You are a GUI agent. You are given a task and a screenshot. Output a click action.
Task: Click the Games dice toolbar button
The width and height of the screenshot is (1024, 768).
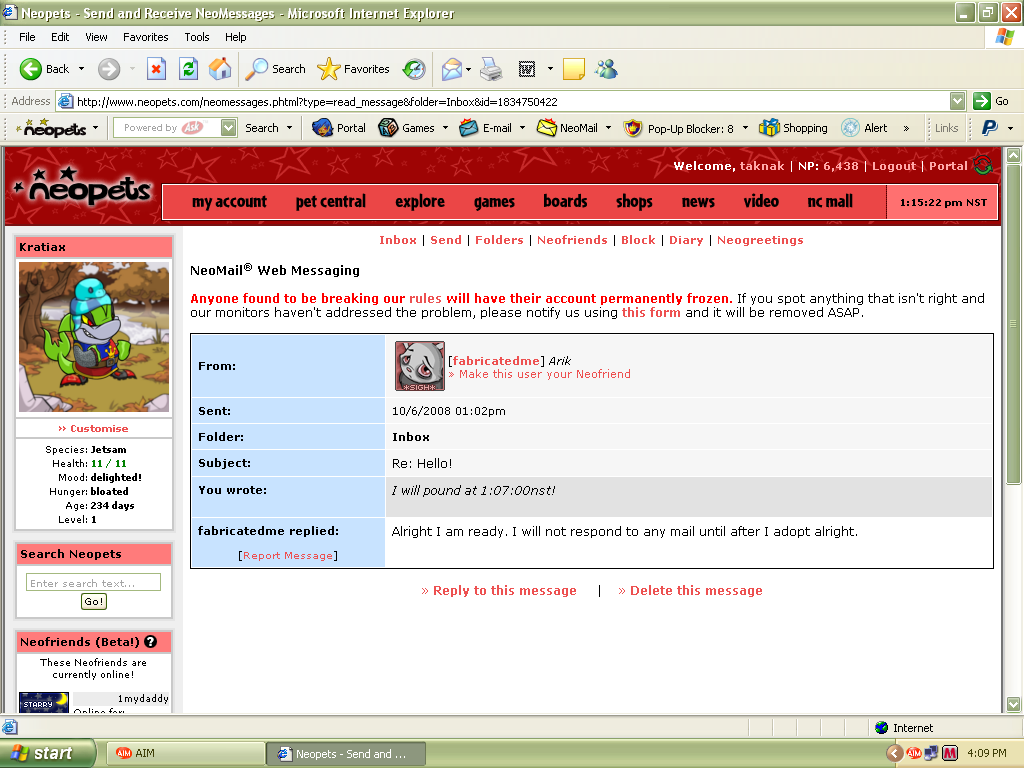(x=406, y=128)
